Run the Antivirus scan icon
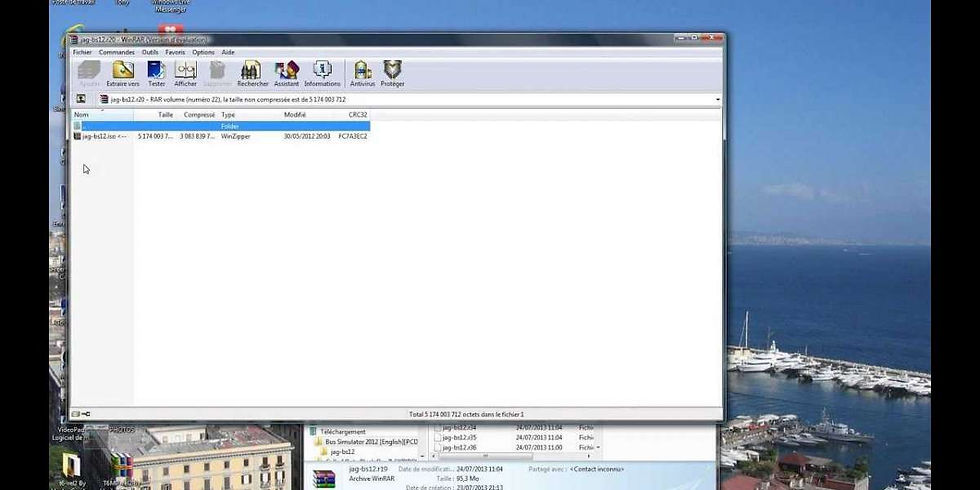The image size is (980, 490). tap(362, 69)
